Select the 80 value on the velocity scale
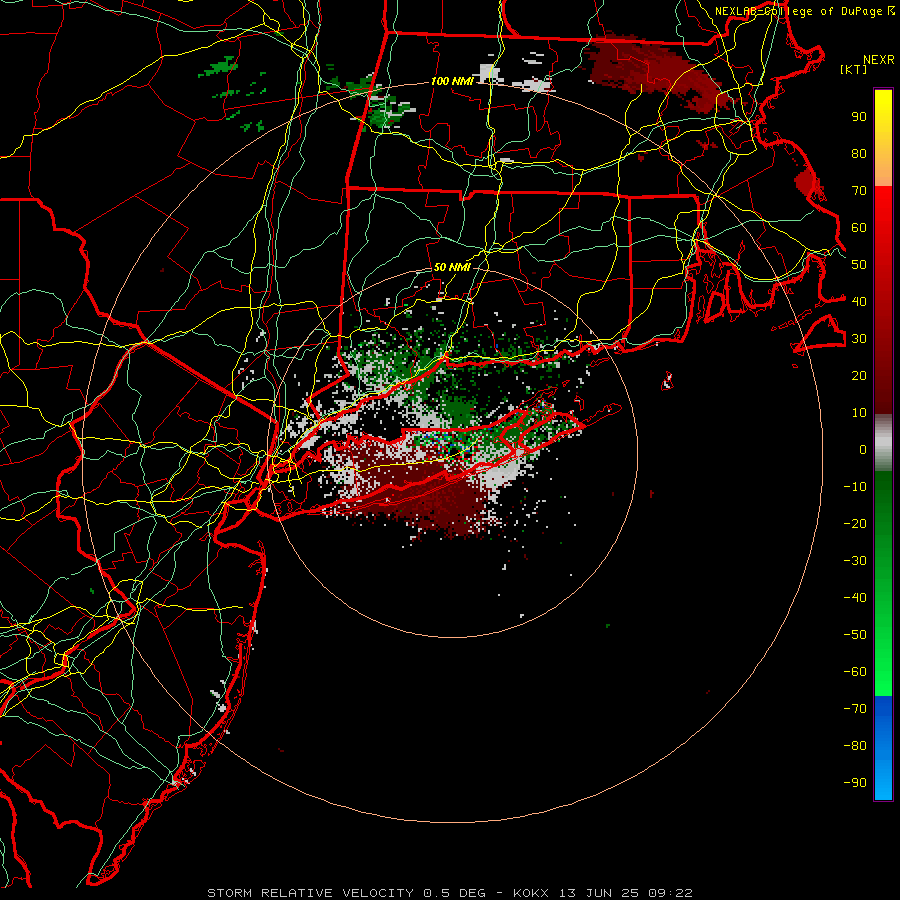Viewport: 900px width, 900px height. [x=859, y=154]
